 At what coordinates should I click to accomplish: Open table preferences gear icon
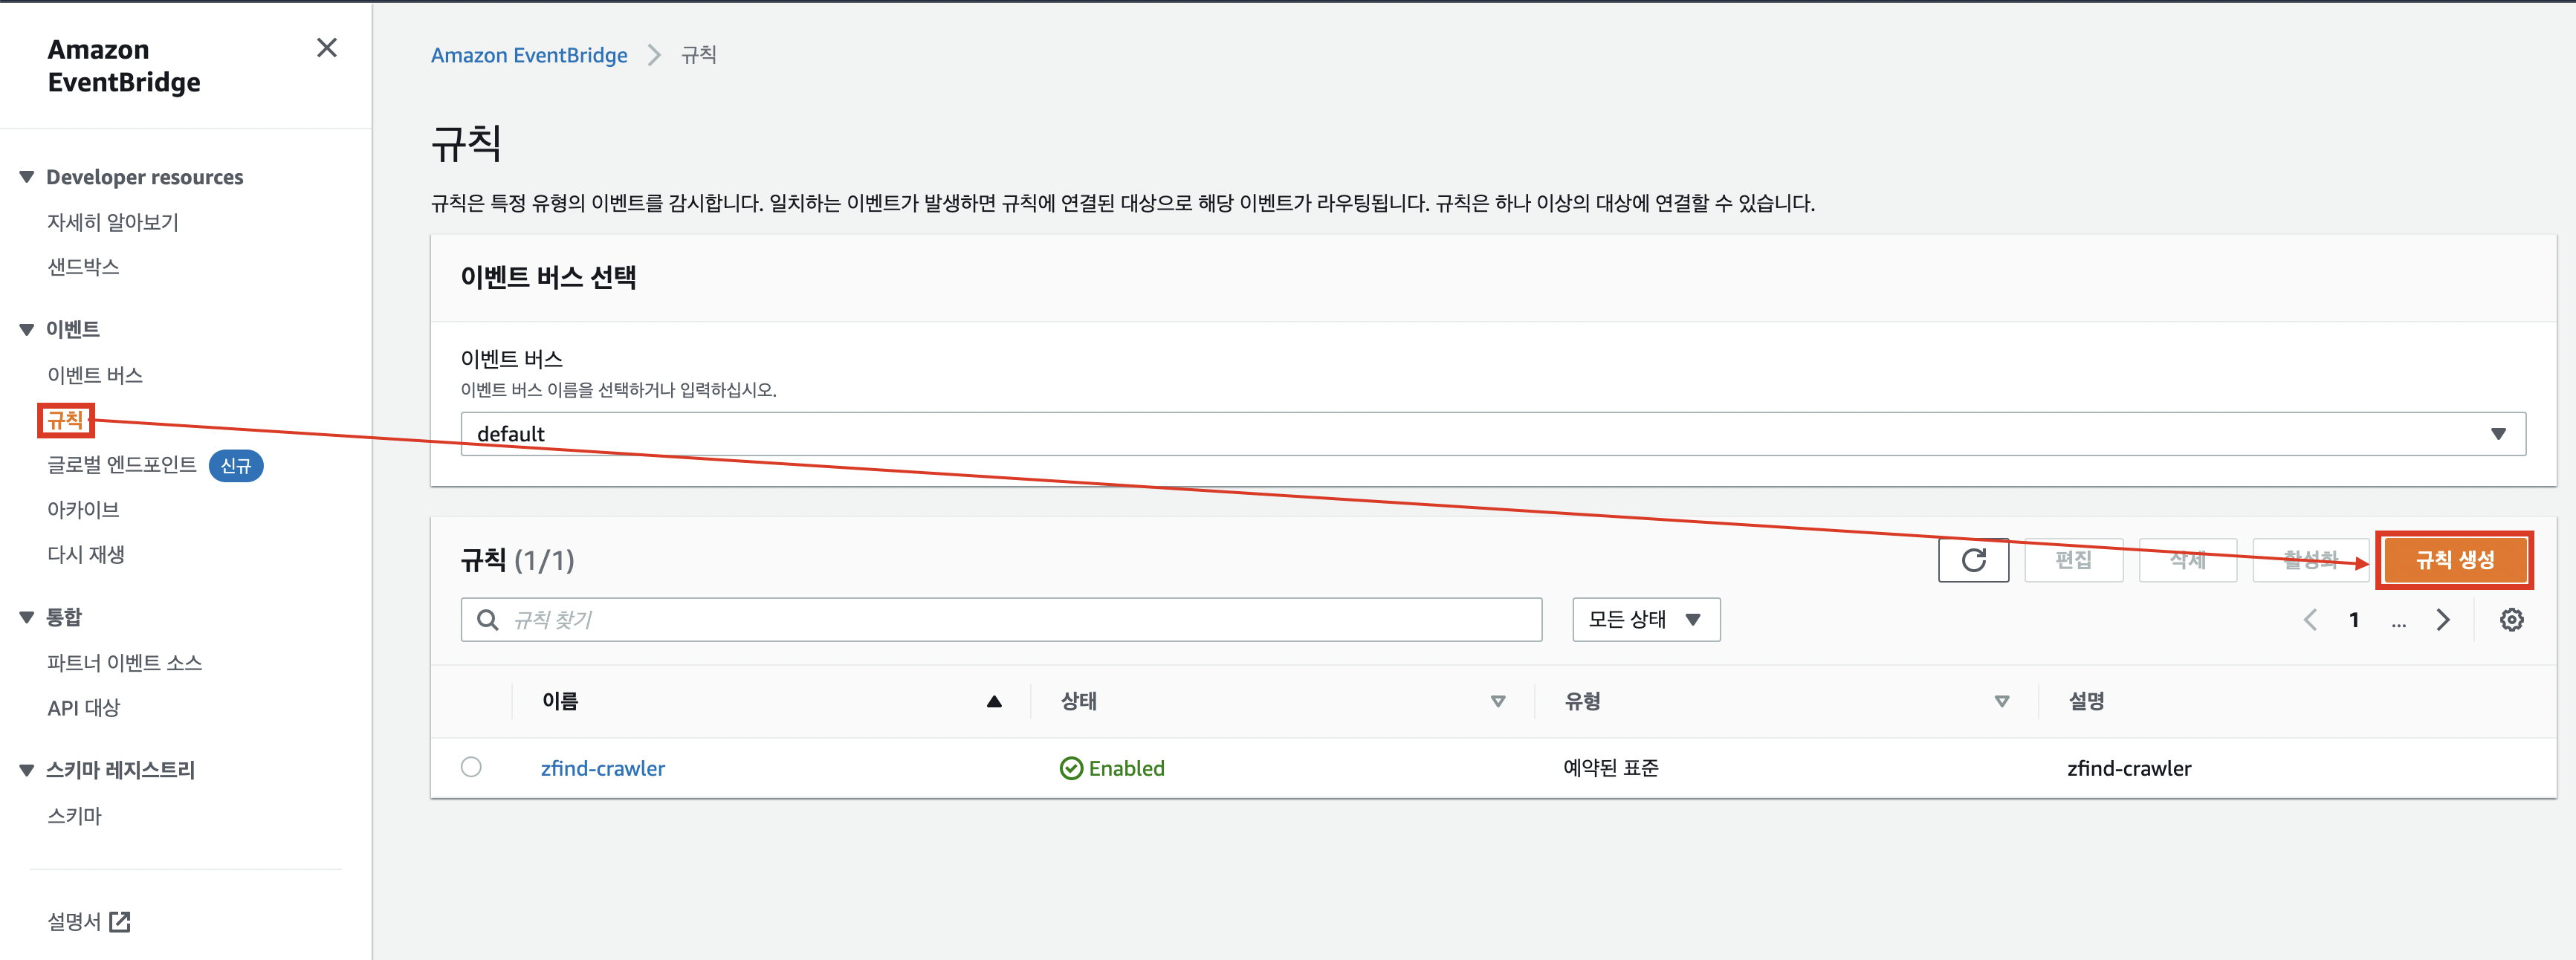[2510, 620]
